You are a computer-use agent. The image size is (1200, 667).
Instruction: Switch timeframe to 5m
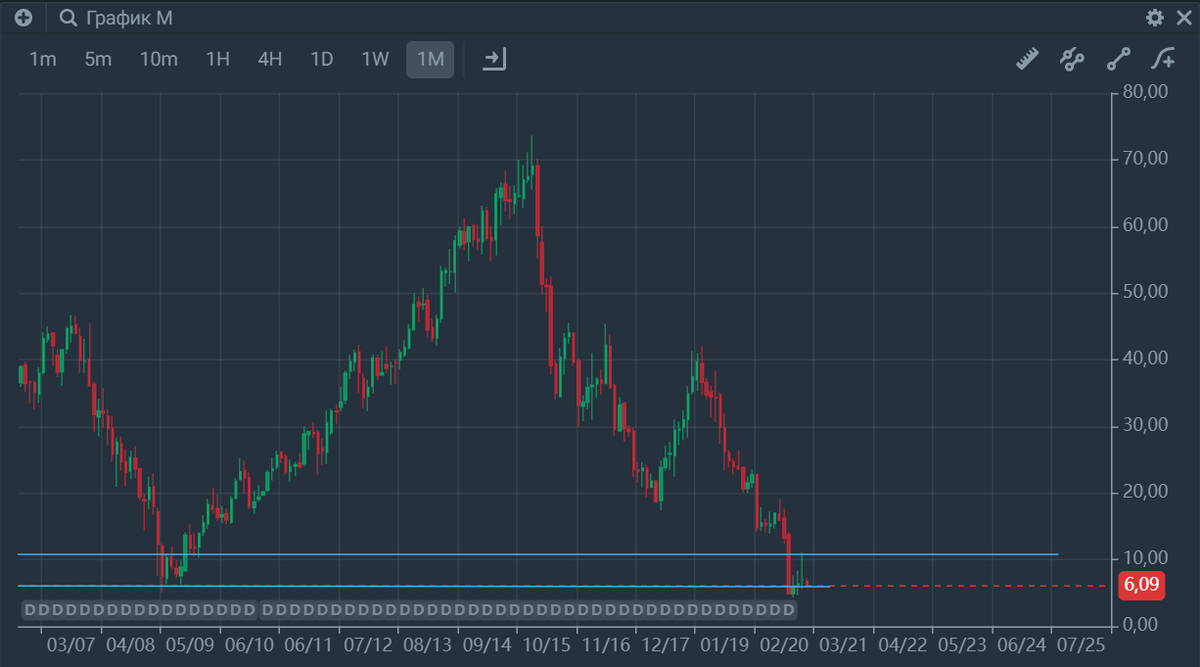[98, 59]
